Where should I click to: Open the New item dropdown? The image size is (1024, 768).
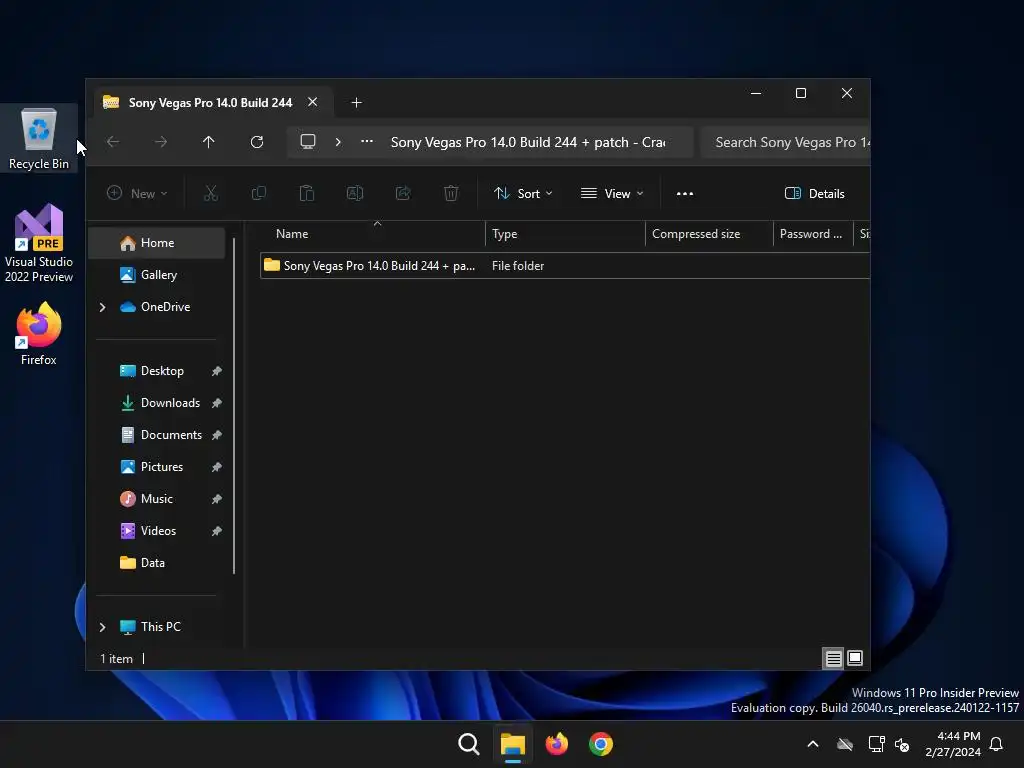pos(137,193)
